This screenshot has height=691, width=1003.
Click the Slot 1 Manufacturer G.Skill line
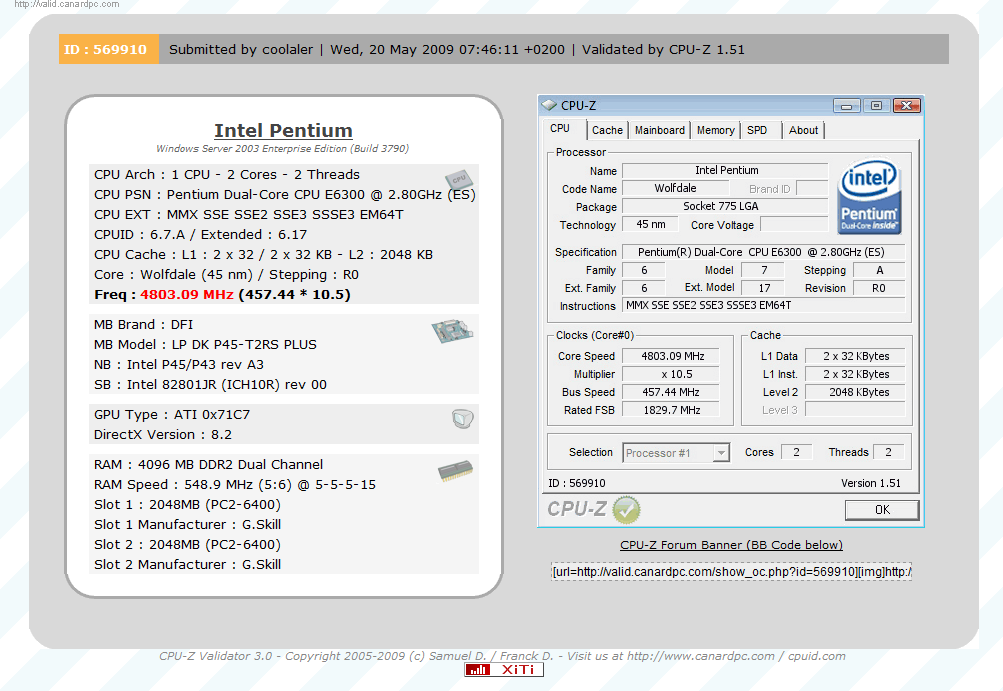pos(187,524)
